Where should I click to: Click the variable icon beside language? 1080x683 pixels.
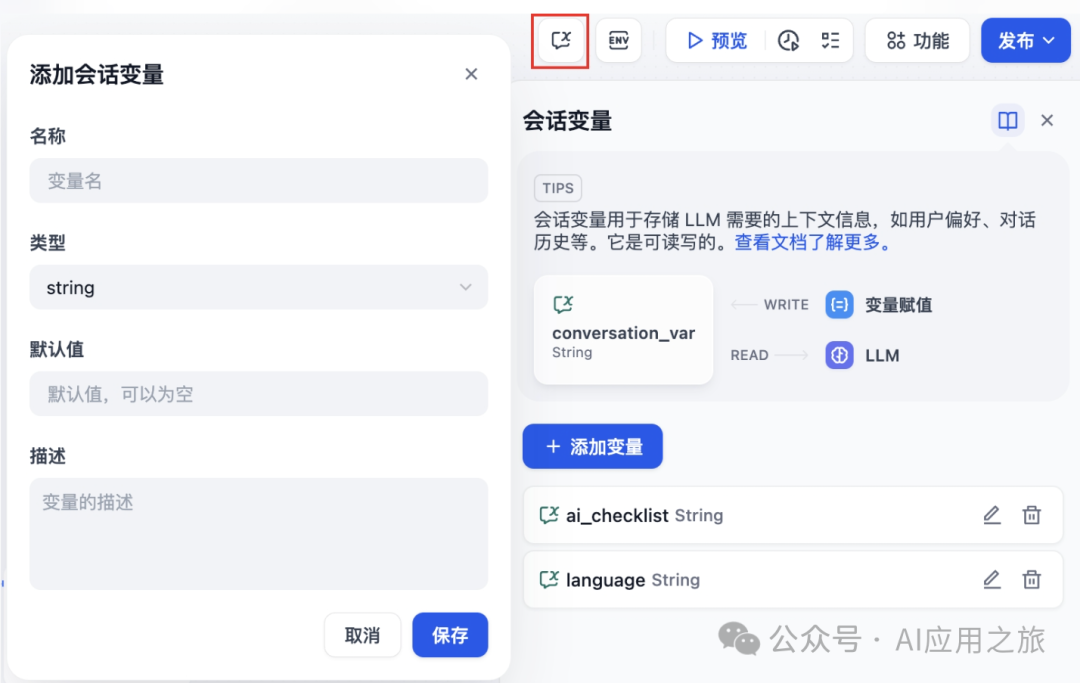tap(549, 579)
